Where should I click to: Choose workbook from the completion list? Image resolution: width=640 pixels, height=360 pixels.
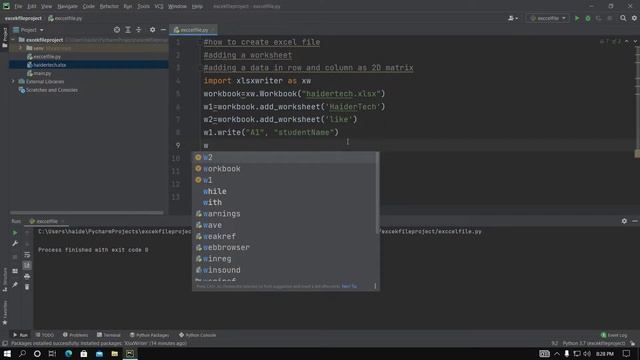(285, 169)
